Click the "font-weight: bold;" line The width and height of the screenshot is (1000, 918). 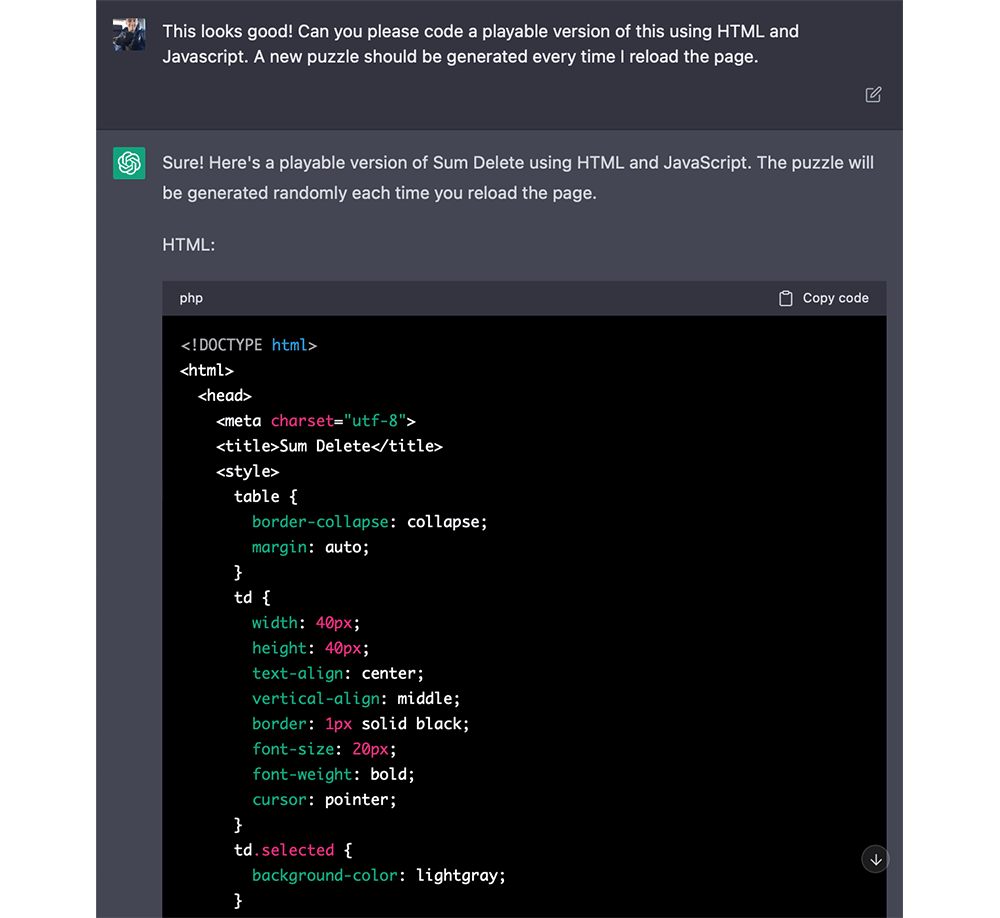click(x=333, y=774)
